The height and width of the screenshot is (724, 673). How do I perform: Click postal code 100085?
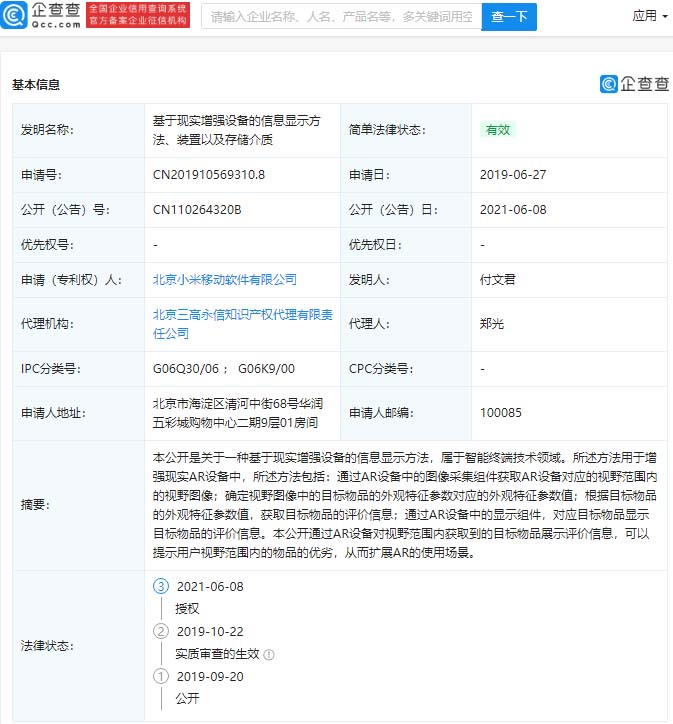[501, 413]
